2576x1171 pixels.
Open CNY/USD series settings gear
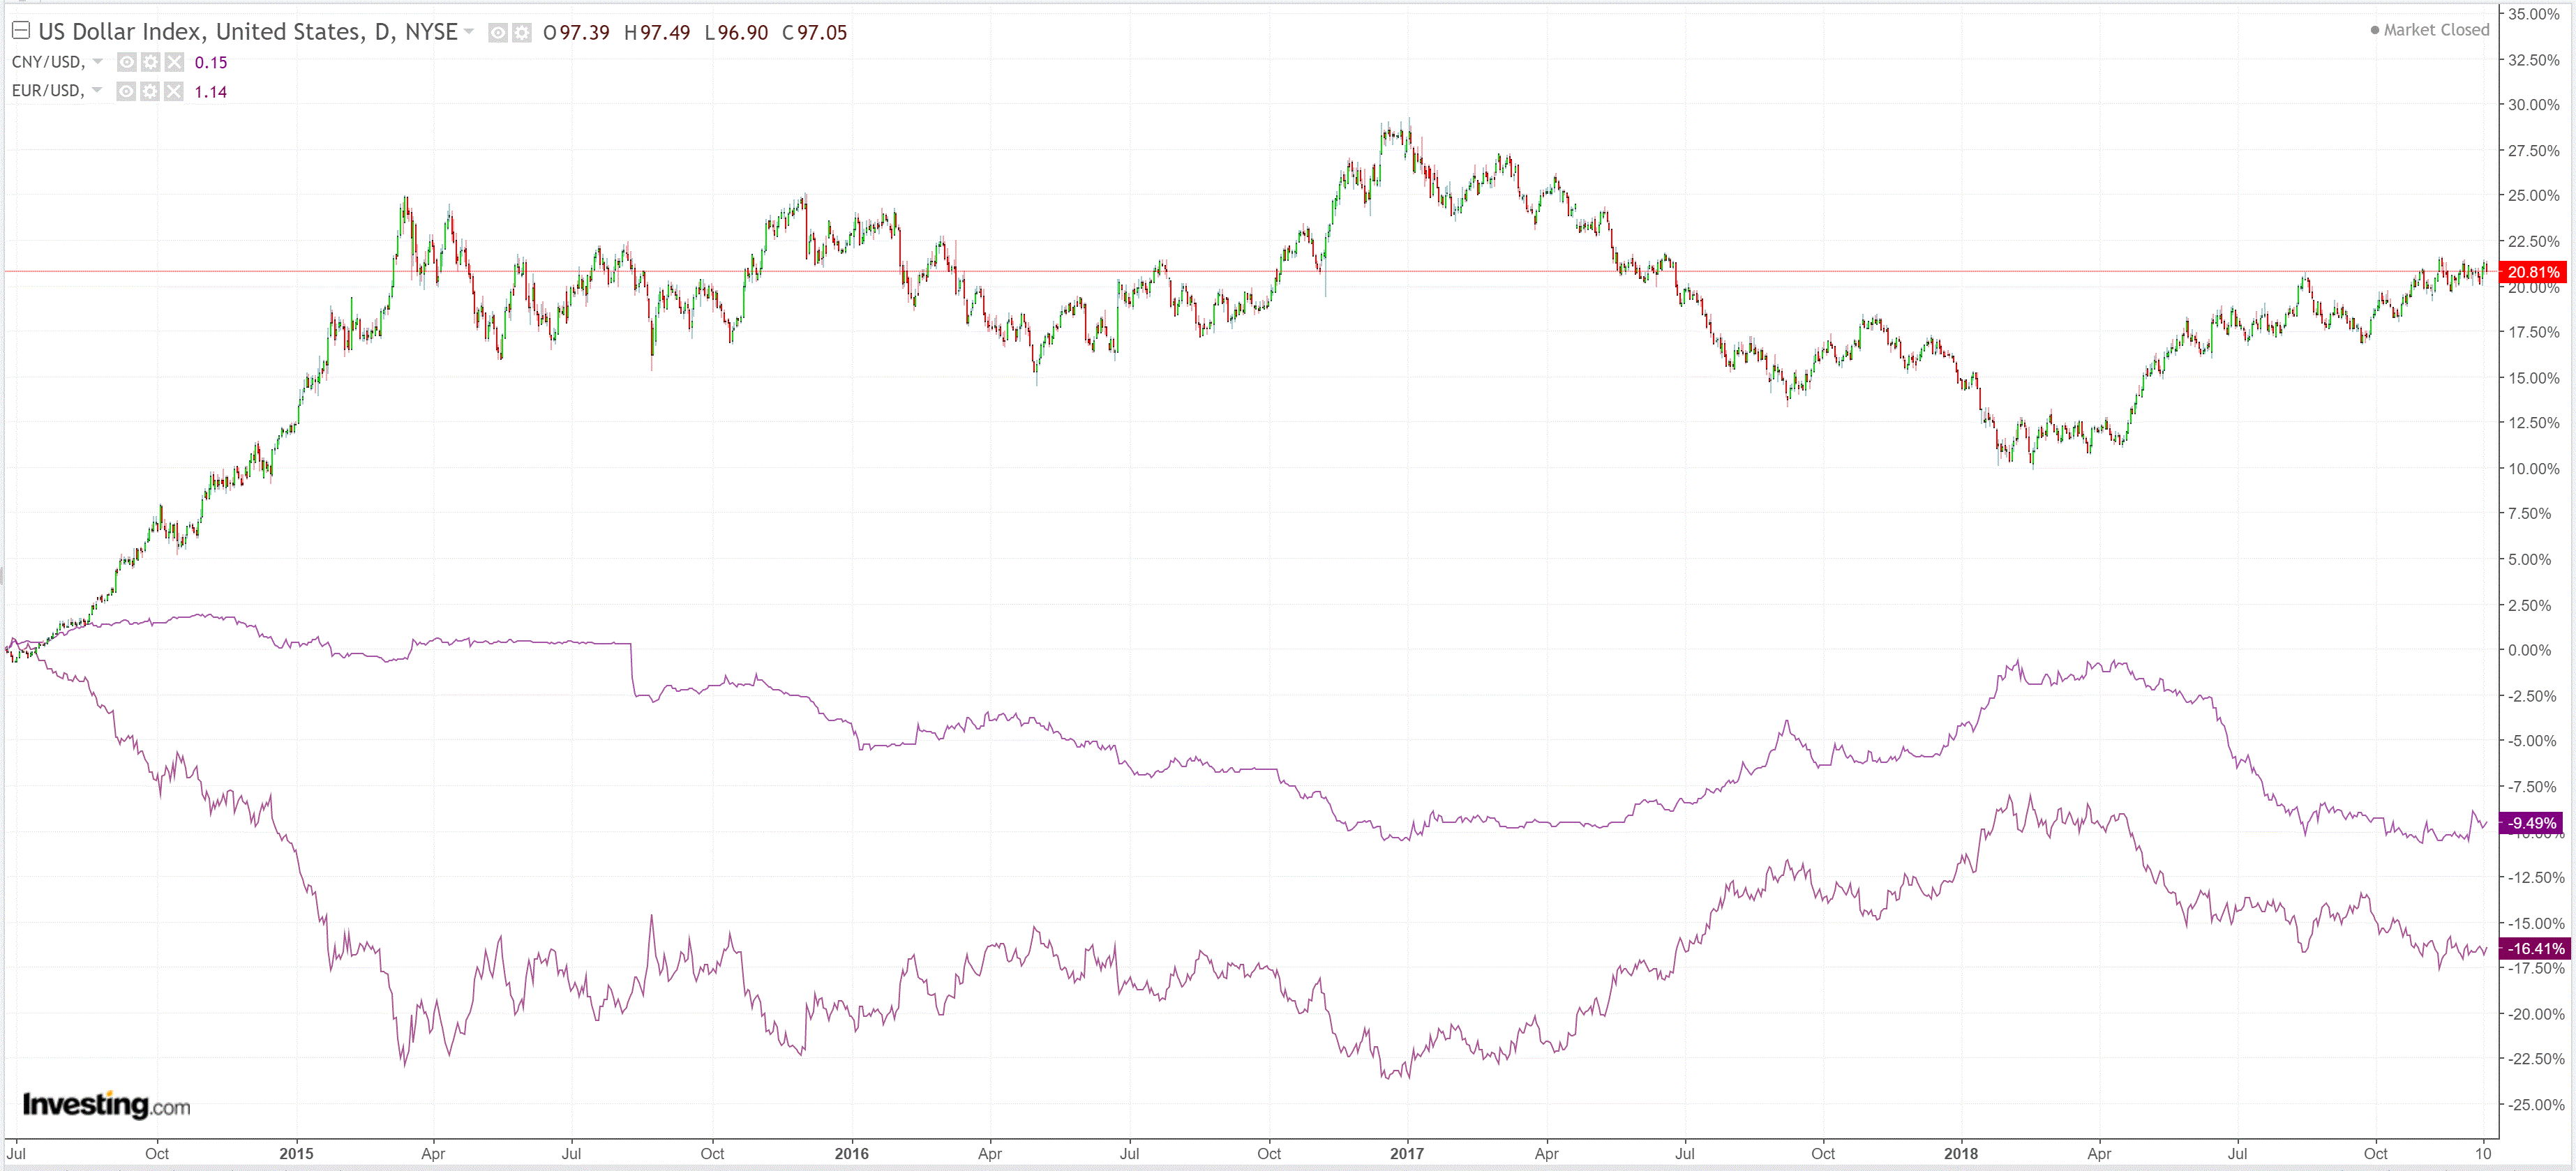click(150, 62)
